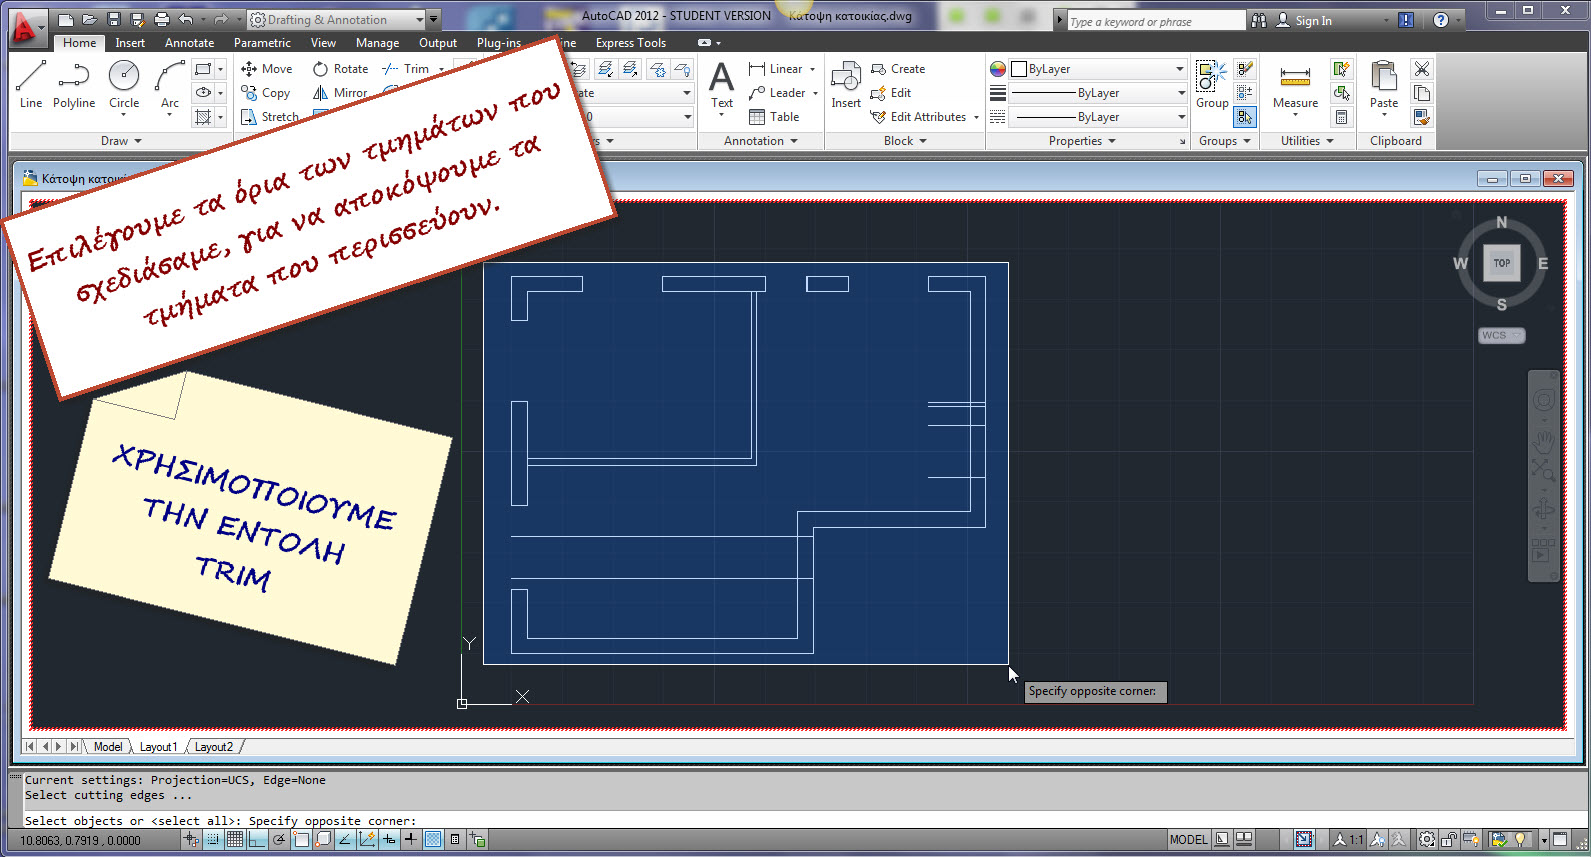Toggle group selection on/off in Groups panel
The image size is (1591, 857).
tap(1244, 117)
